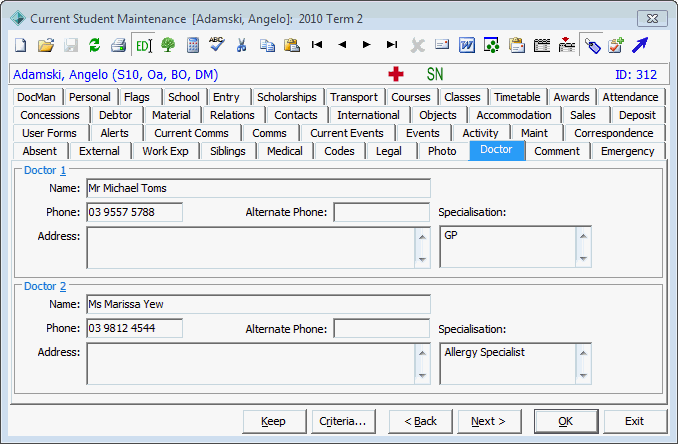678x444 pixels.
Task: Go to the first record arrow
Action: pos(317,45)
